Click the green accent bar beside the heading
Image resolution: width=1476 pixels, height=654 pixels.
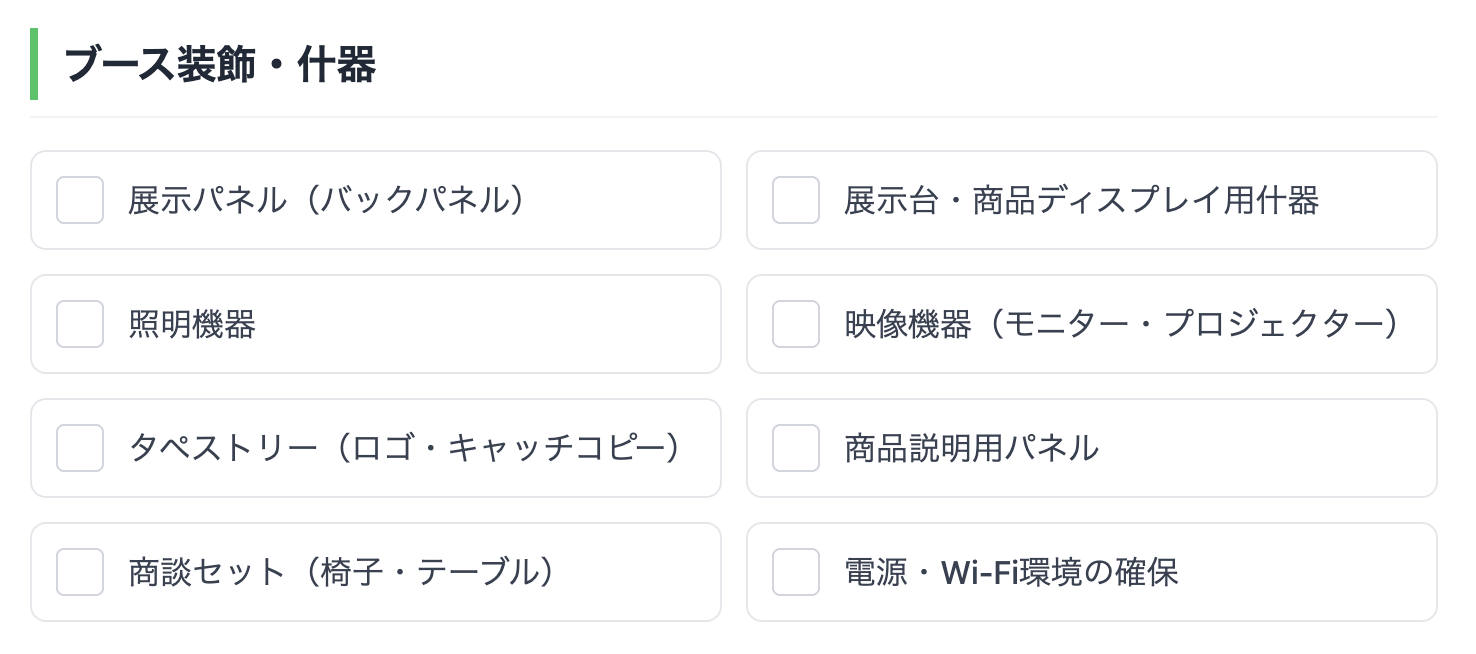(34, 64)
